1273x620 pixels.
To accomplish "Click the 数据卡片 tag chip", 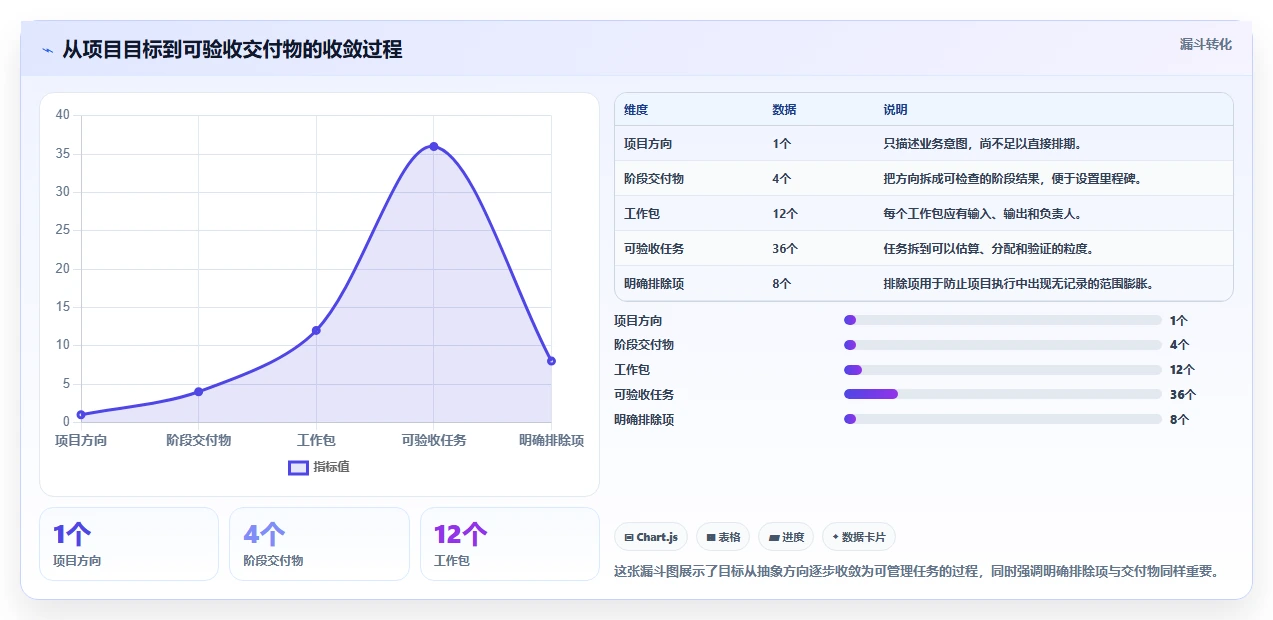I will tap(859, 537).
